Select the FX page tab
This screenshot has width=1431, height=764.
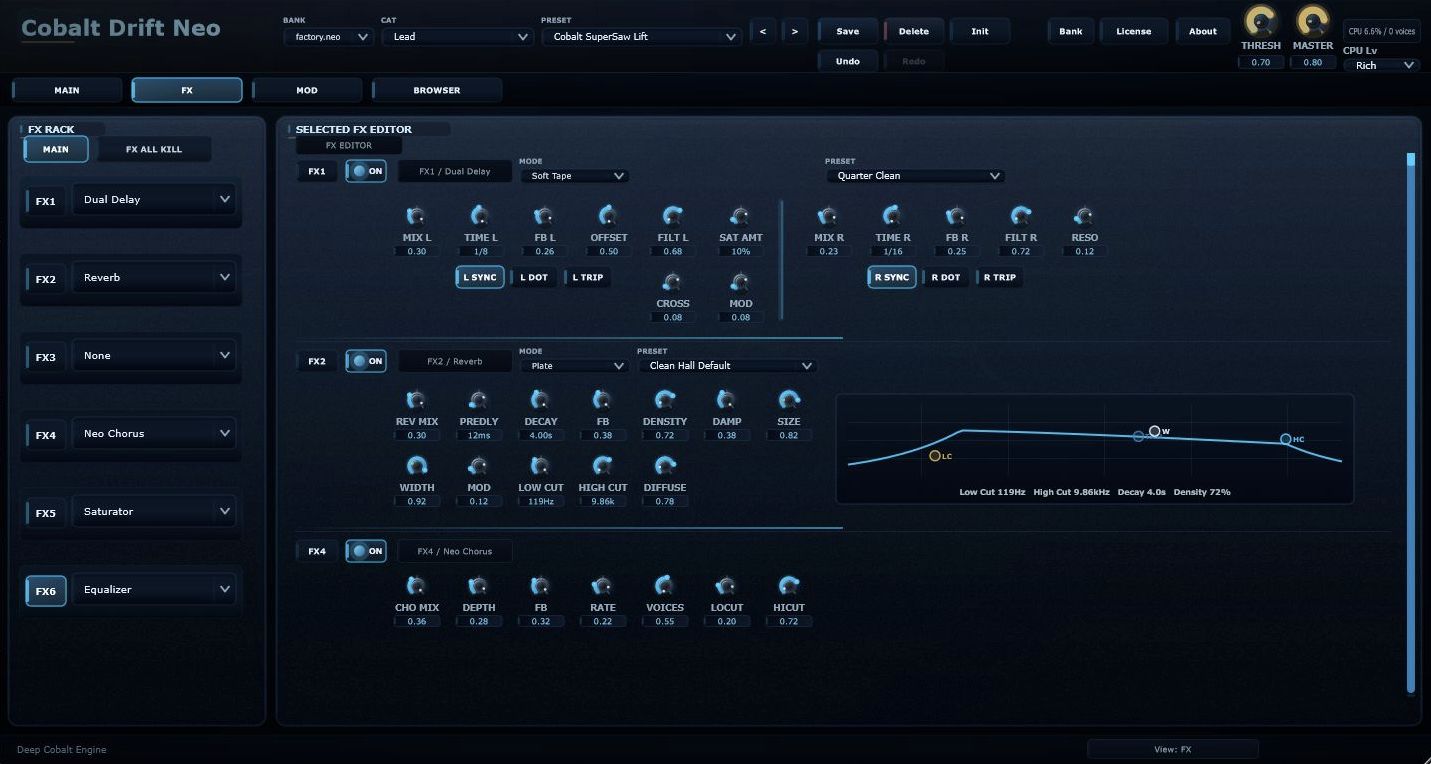187,90
